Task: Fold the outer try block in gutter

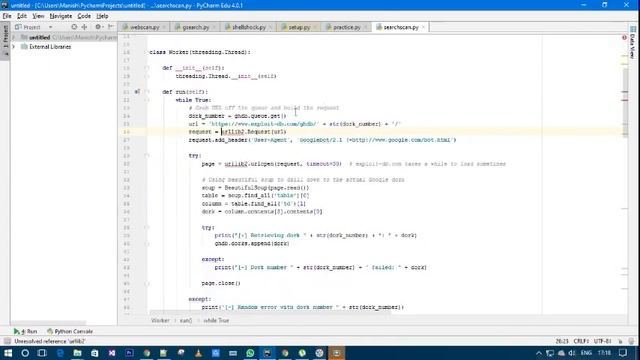Action: pyautogui.click(x=147, y=156)
